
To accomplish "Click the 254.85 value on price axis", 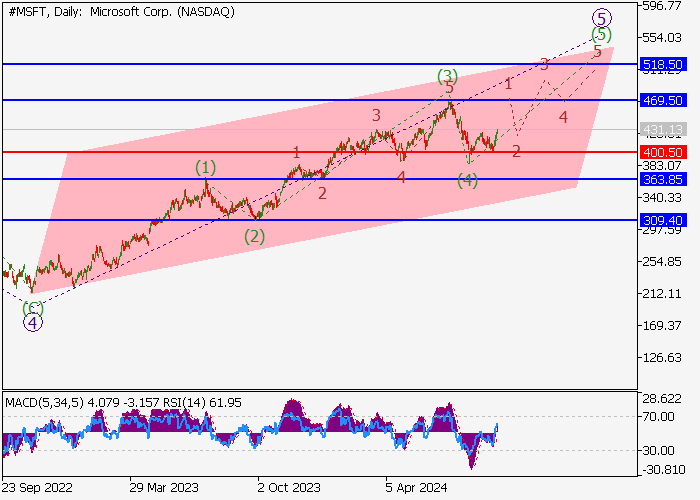I will pos(662,261).
